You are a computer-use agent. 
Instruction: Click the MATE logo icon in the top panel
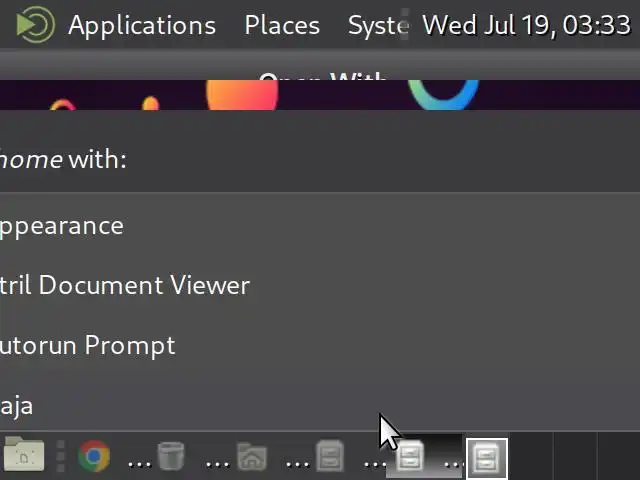click(35, 24)
